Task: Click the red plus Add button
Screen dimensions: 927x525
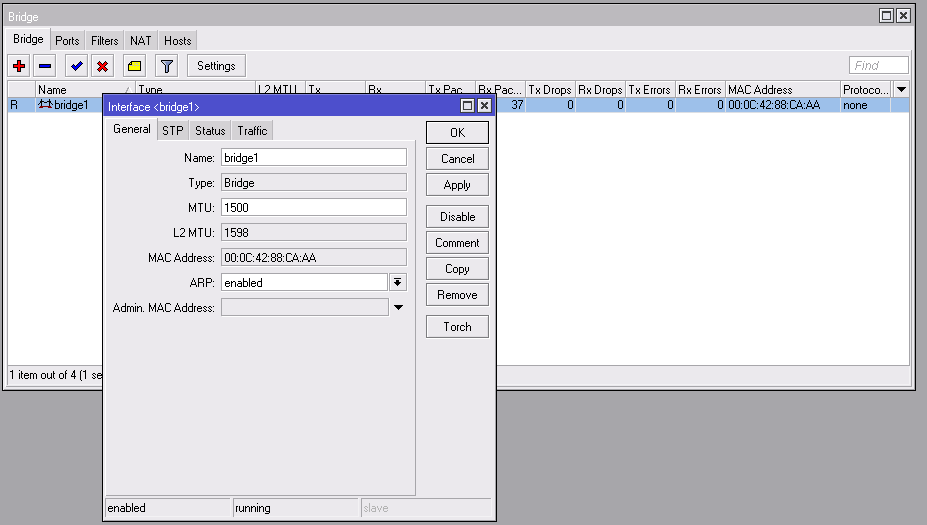Action: [x=19, y=66]
